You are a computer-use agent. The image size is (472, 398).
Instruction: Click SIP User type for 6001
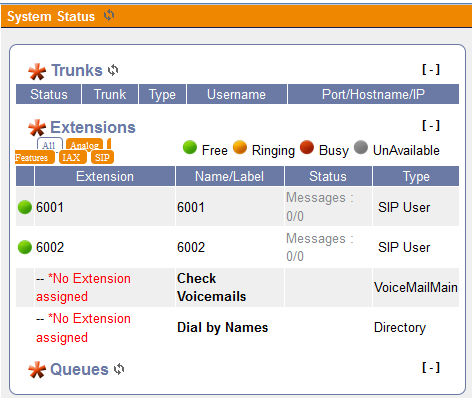(x=416, y=207)
